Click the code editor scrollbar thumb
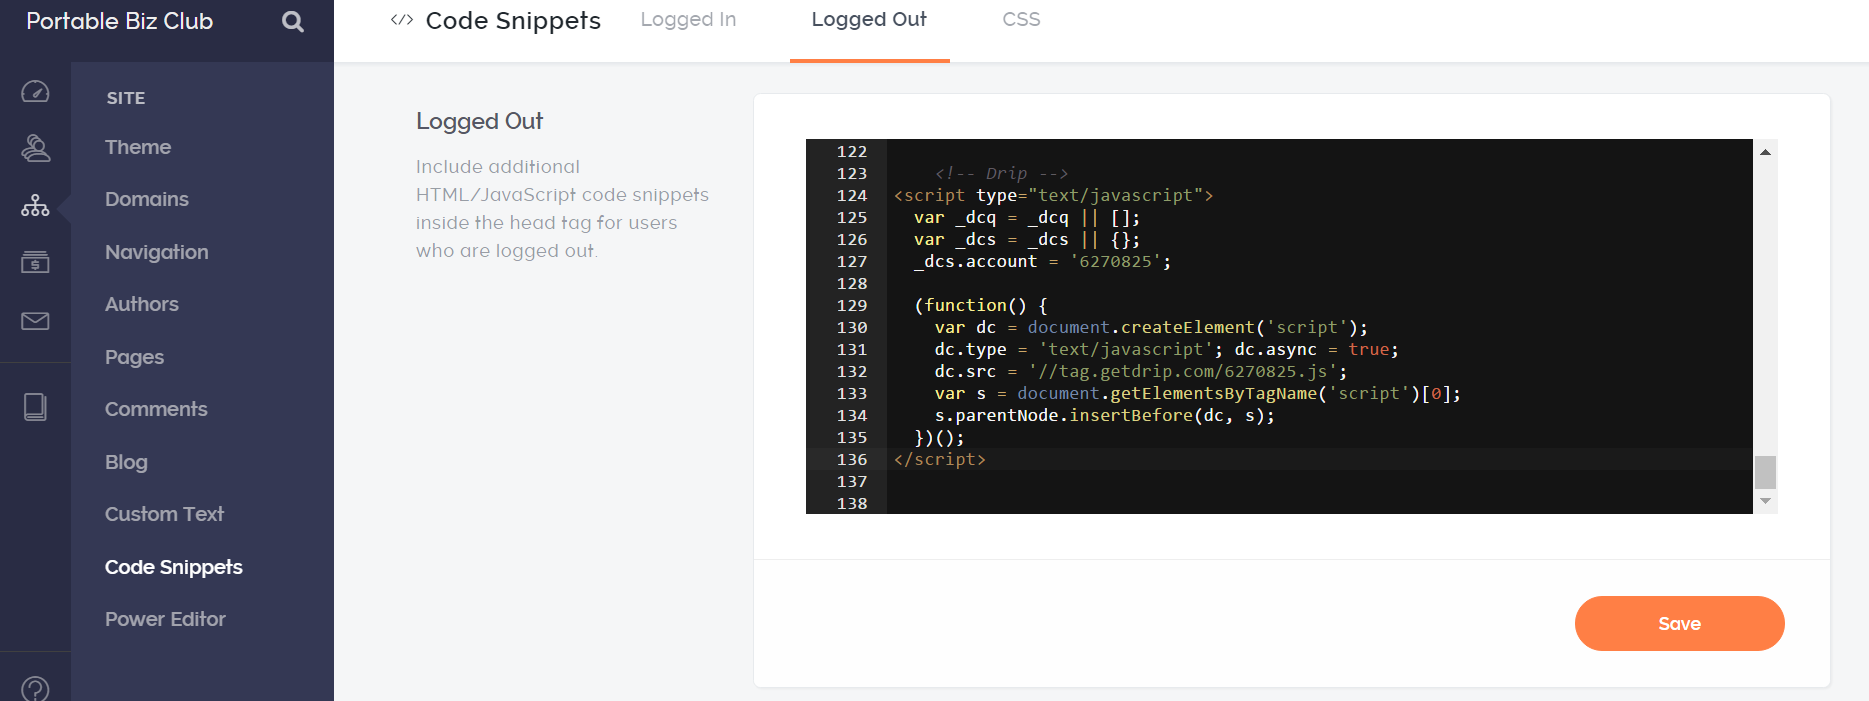This screenshot has height=701, width=1869. [x=1765, y=472]
